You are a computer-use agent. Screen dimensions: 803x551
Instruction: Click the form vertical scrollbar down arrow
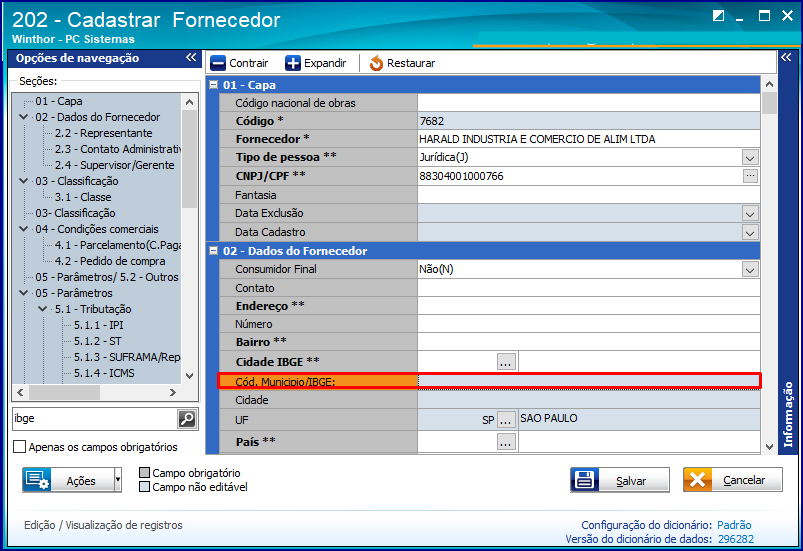tap(769, 447)
